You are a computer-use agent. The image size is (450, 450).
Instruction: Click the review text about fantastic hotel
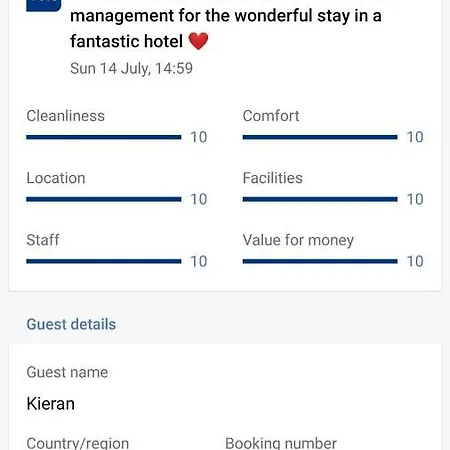pyautogui.click(x=226, y=28)
